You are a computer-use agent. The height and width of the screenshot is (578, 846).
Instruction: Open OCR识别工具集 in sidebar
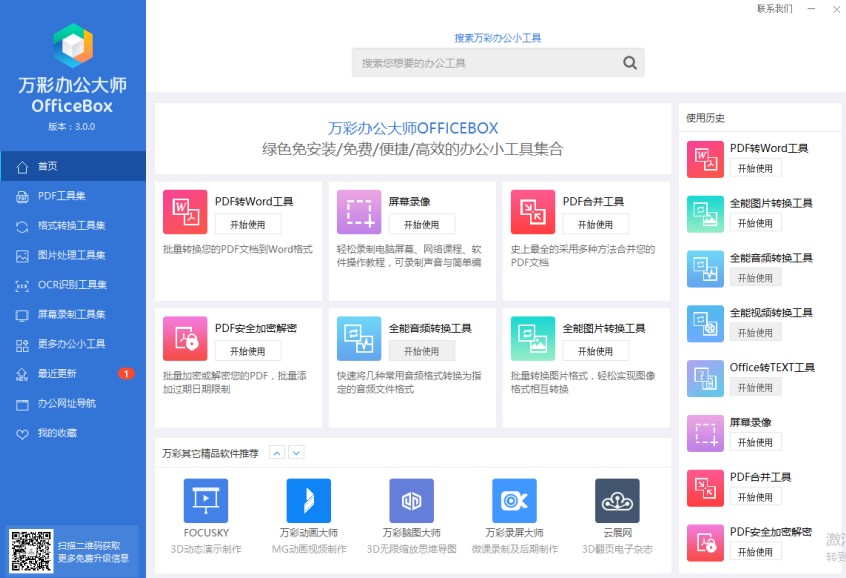(x=73, y=285)
